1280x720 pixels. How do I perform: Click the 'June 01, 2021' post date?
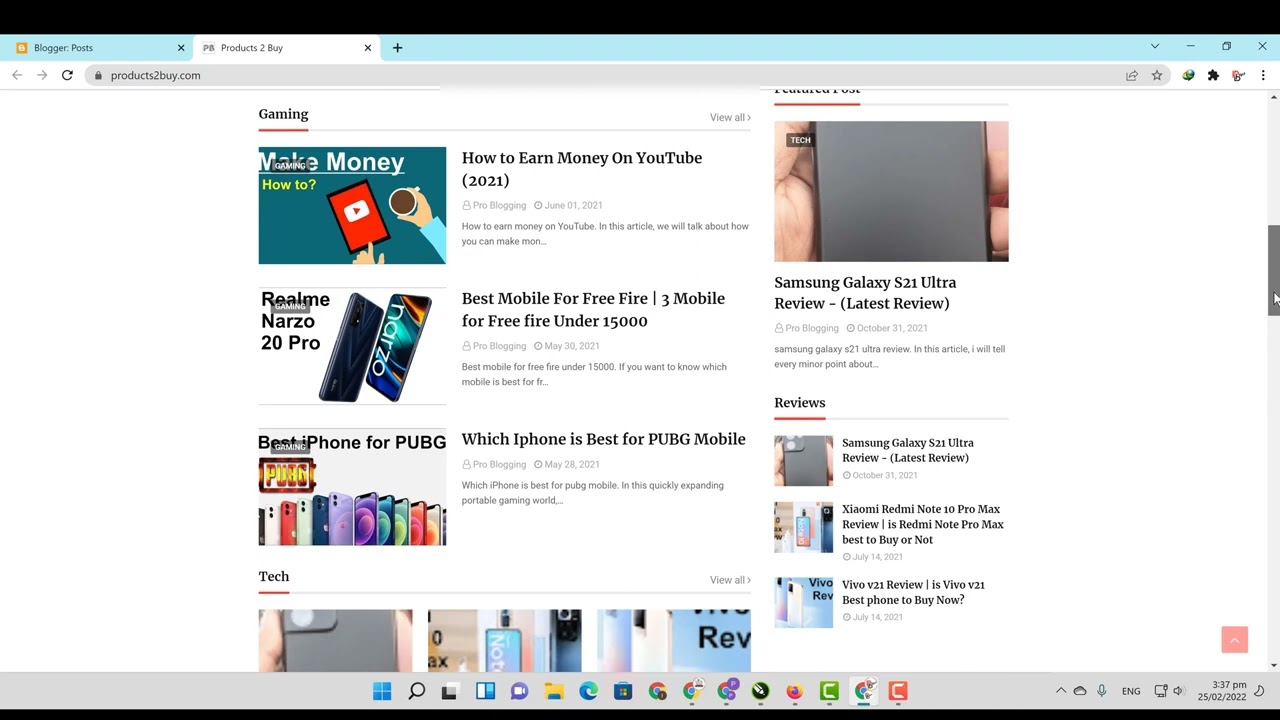pyautogui.click(x=573, y=205)
